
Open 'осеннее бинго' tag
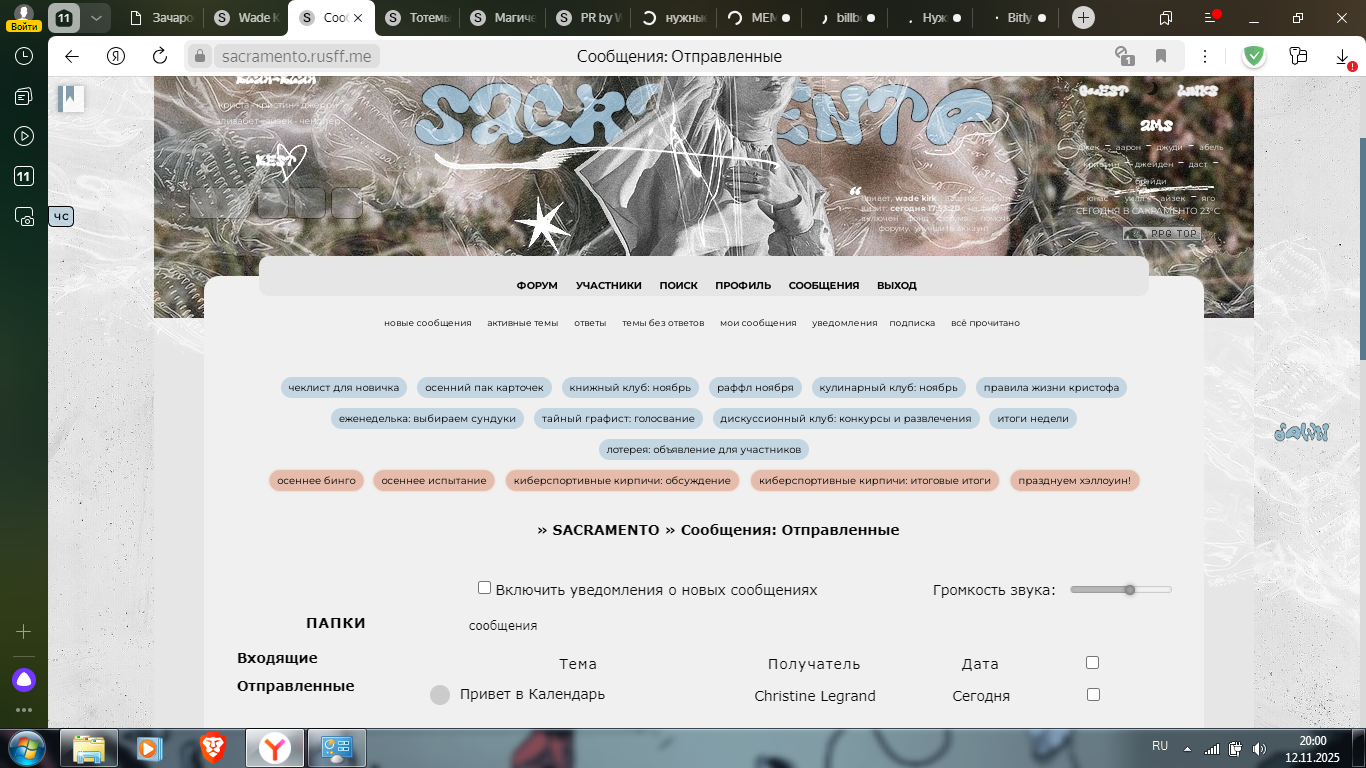316,480
